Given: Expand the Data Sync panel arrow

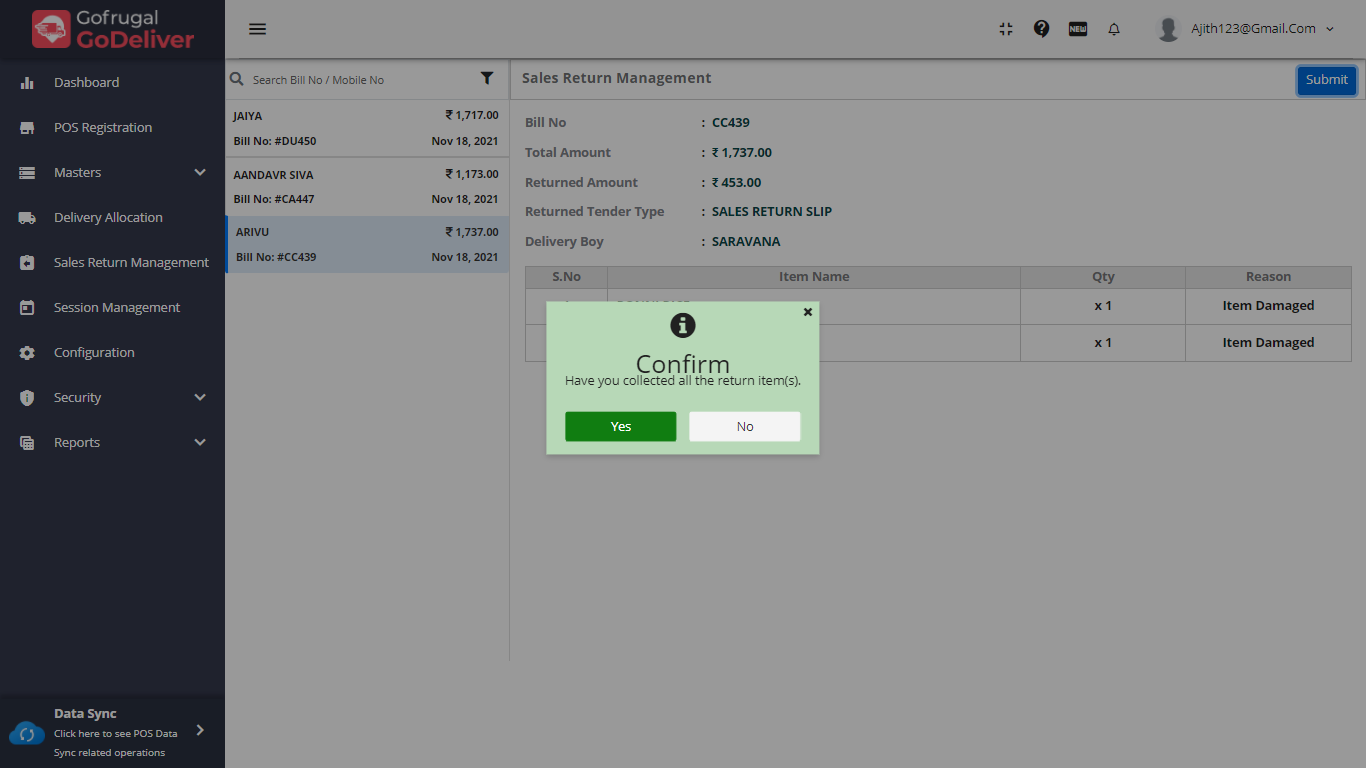Looking at the screenshot, I should 200,730.
